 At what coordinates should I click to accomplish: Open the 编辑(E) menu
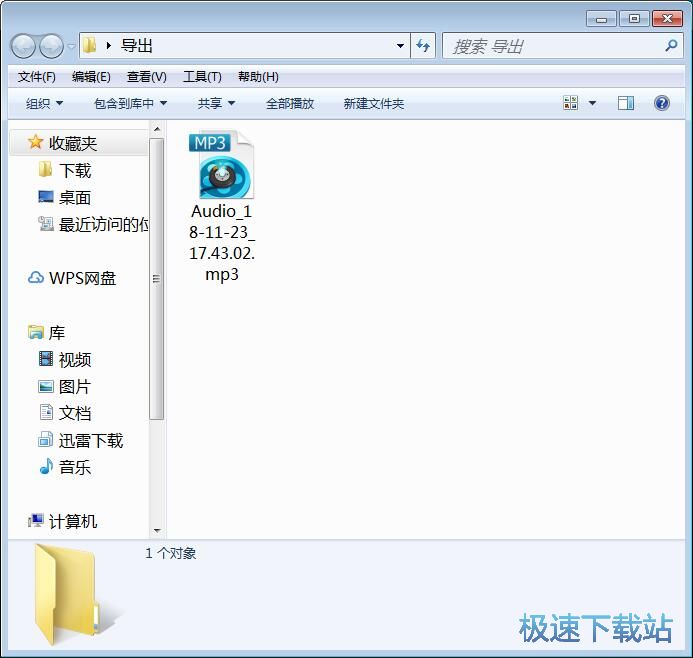point(91,77)
